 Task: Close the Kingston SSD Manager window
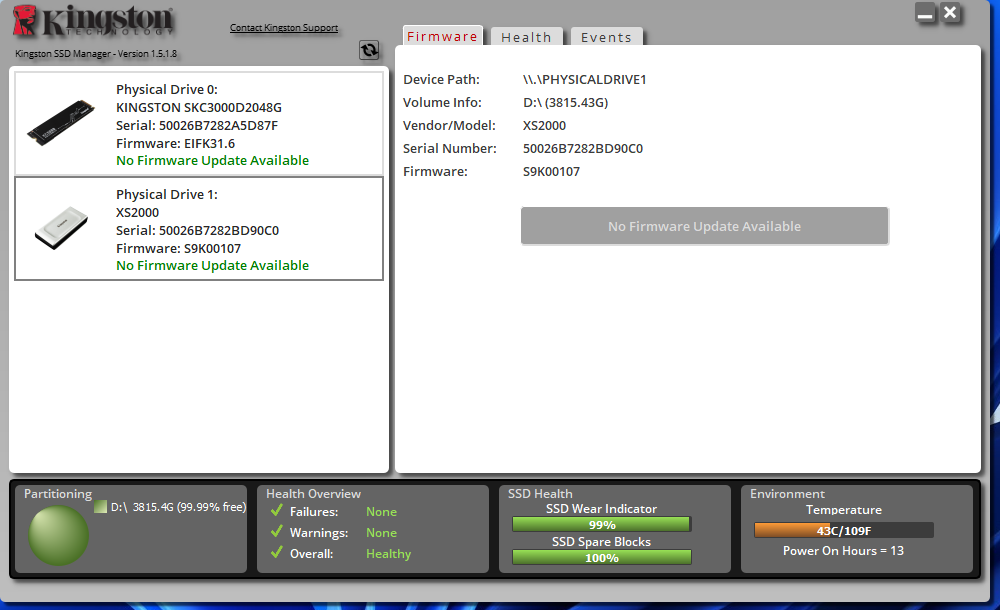pos(950,13)
